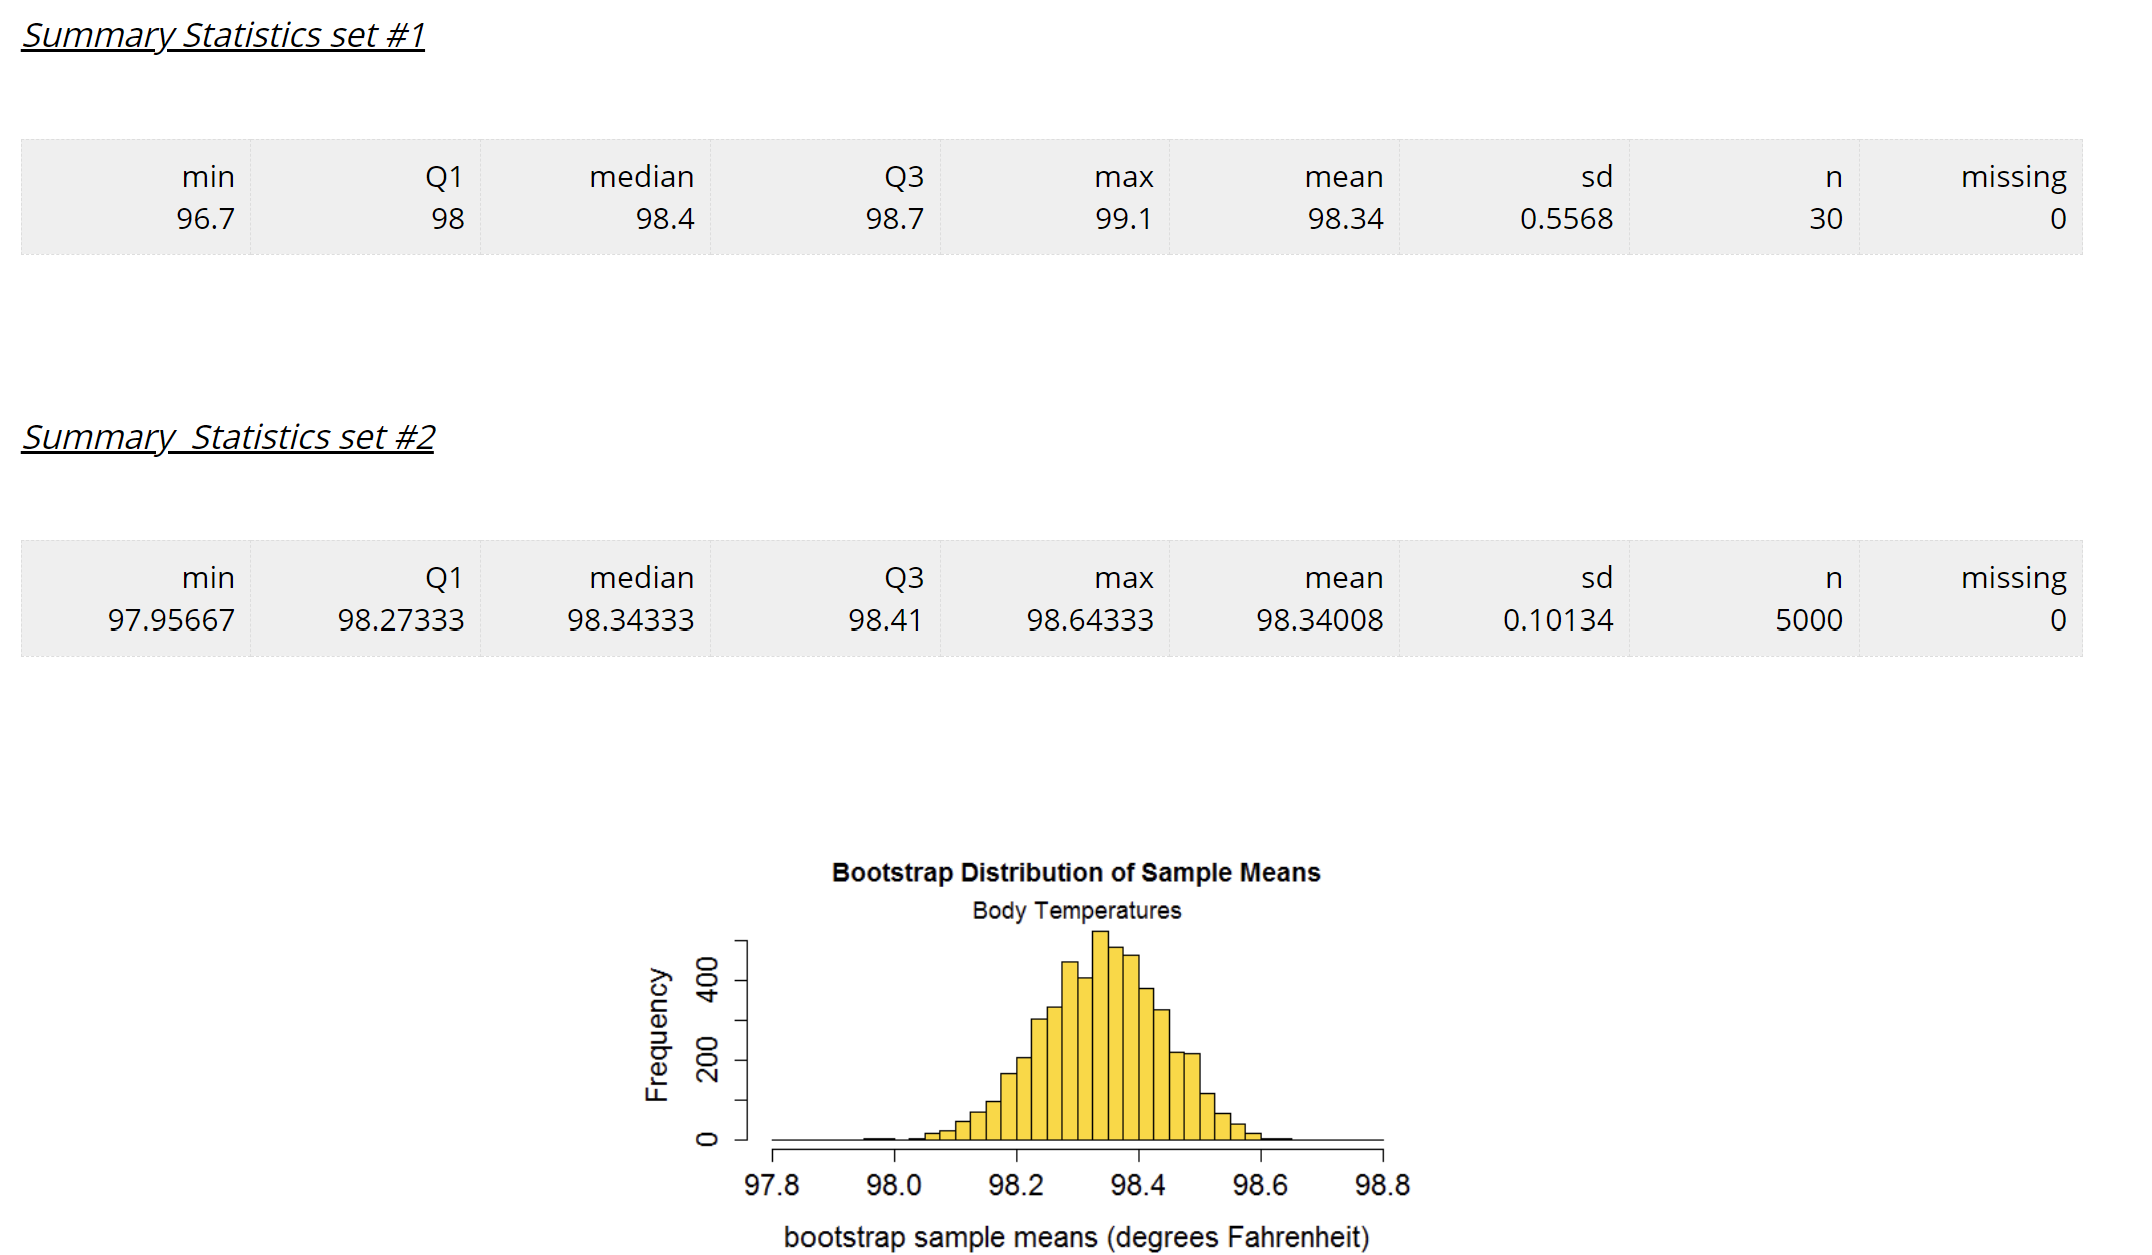Click the mean value 98.34 in table 1

pos(1347,219)
